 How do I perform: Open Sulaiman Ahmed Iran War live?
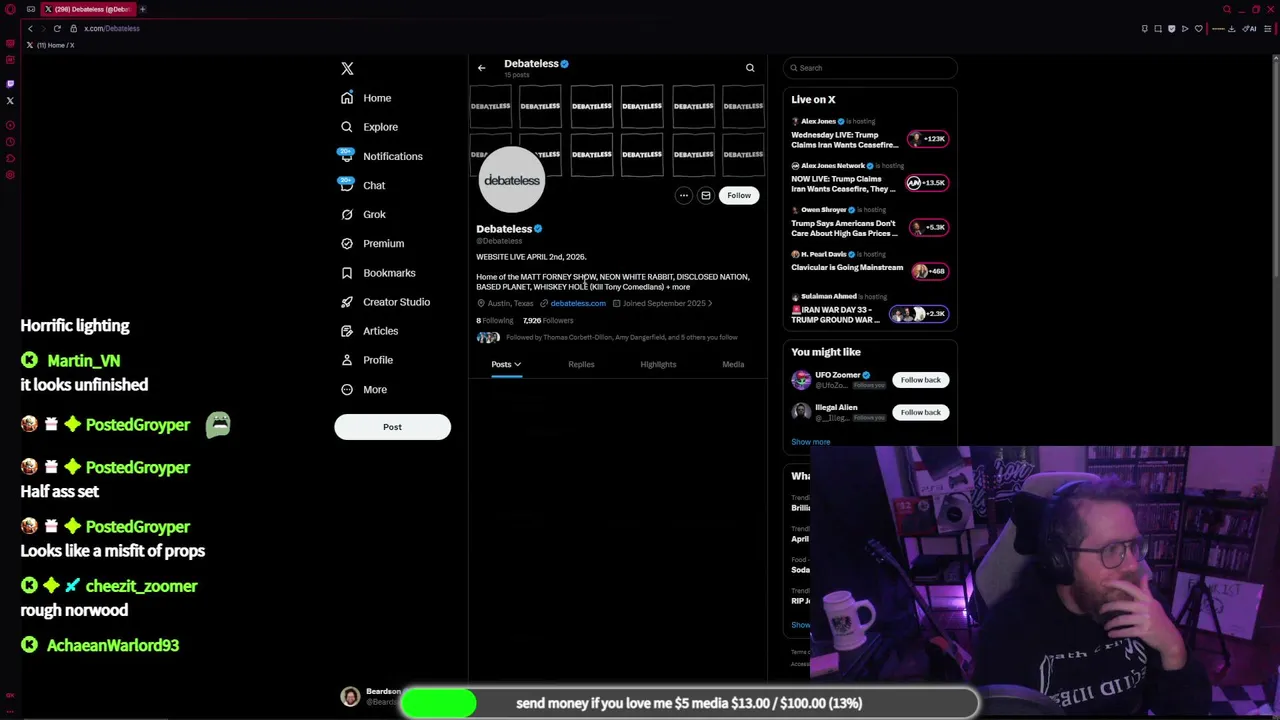870,309
